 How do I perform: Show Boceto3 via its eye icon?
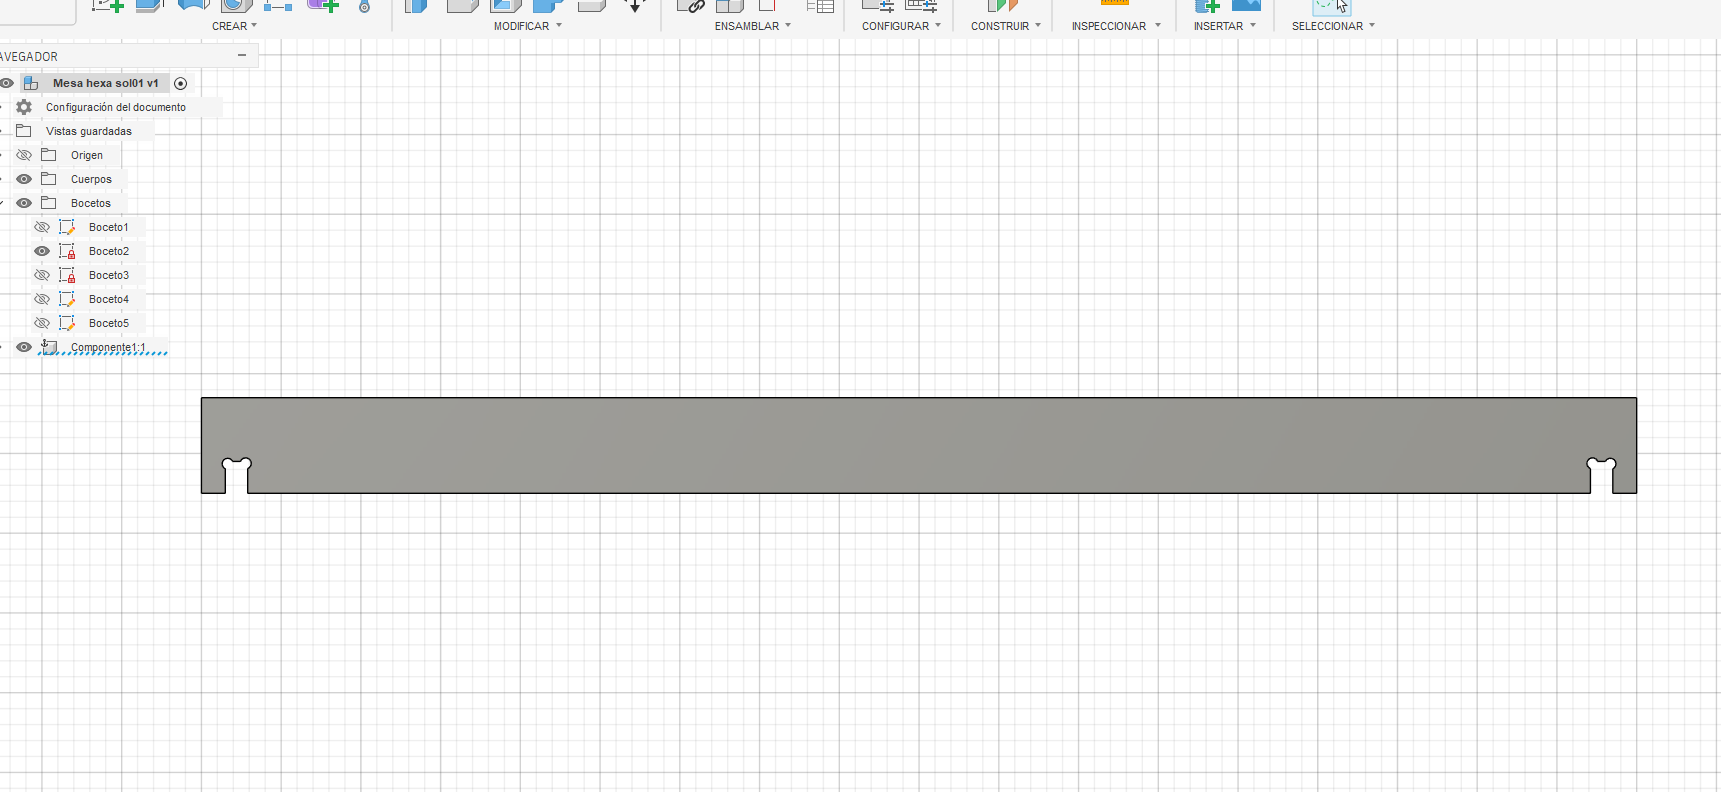(x=42, y=275)
